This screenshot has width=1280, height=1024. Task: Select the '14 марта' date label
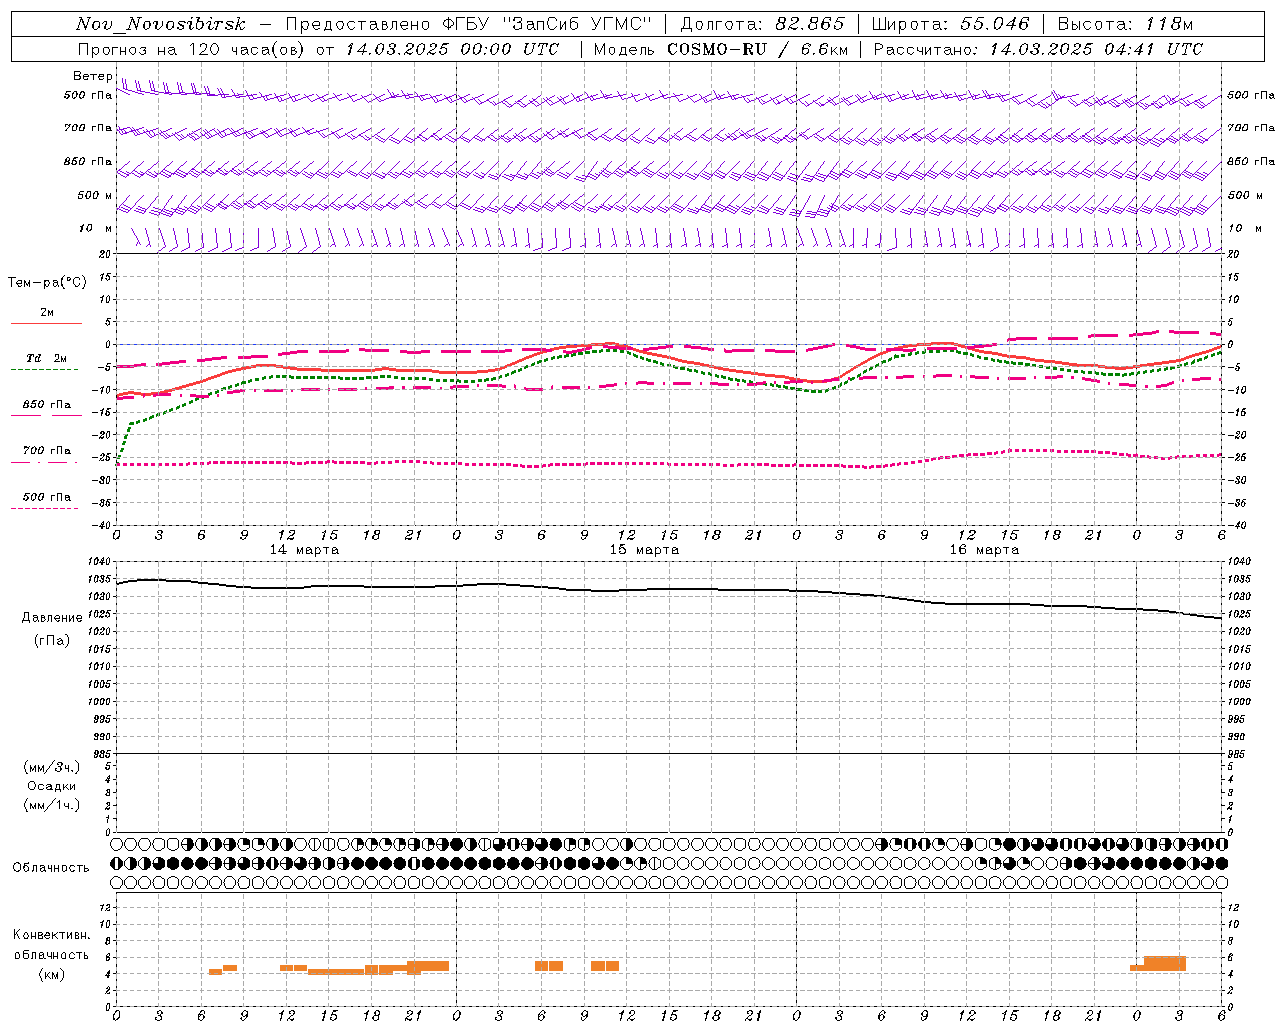coord(304,550)
